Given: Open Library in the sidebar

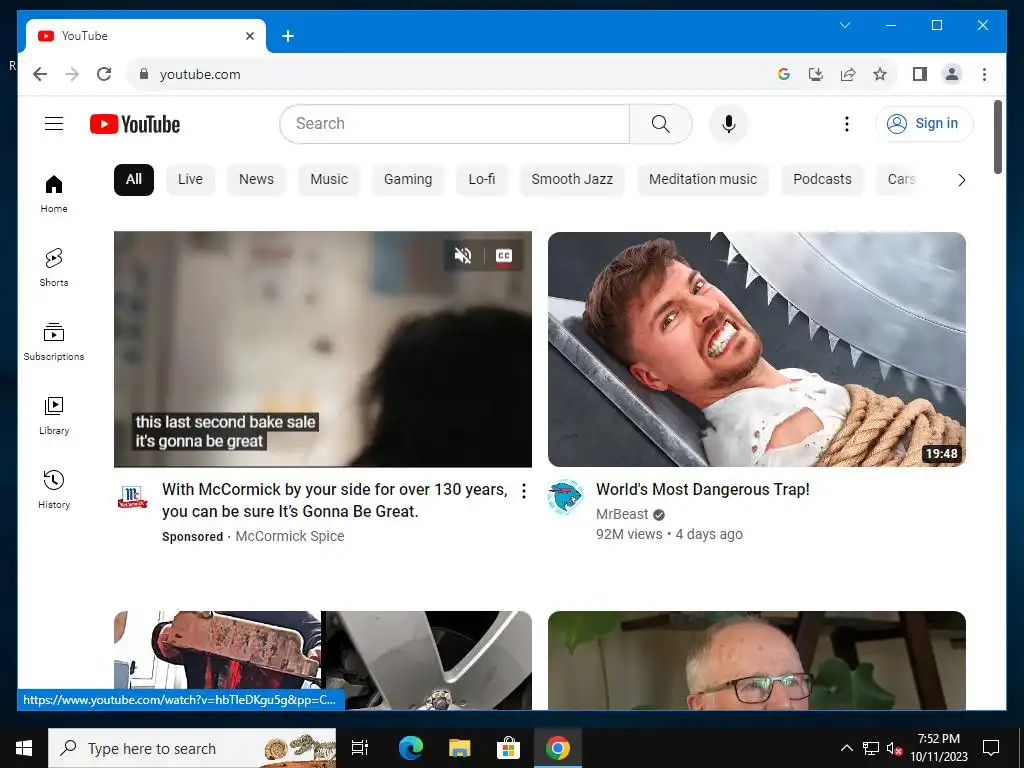Looking at the screenshot, I should pyautogui.click(x=54, y=416).
